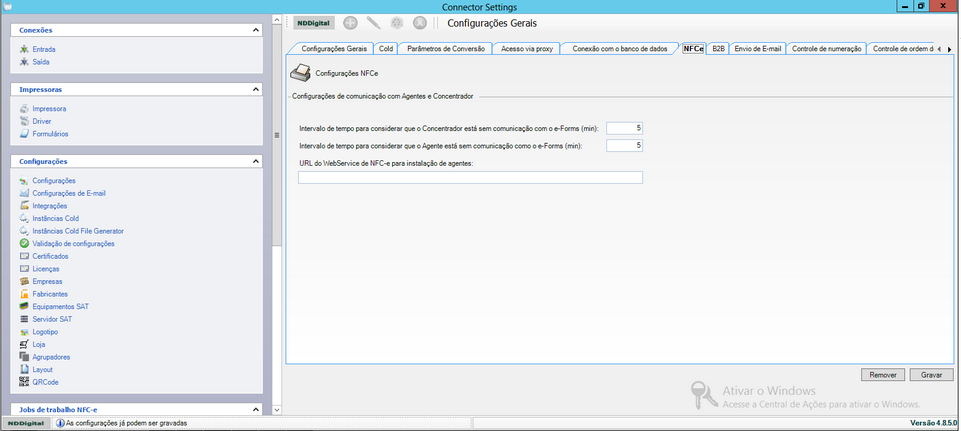Click the pencil edit toolbar icon
This screenshot has width=961, height=431.
coord(373,23)
